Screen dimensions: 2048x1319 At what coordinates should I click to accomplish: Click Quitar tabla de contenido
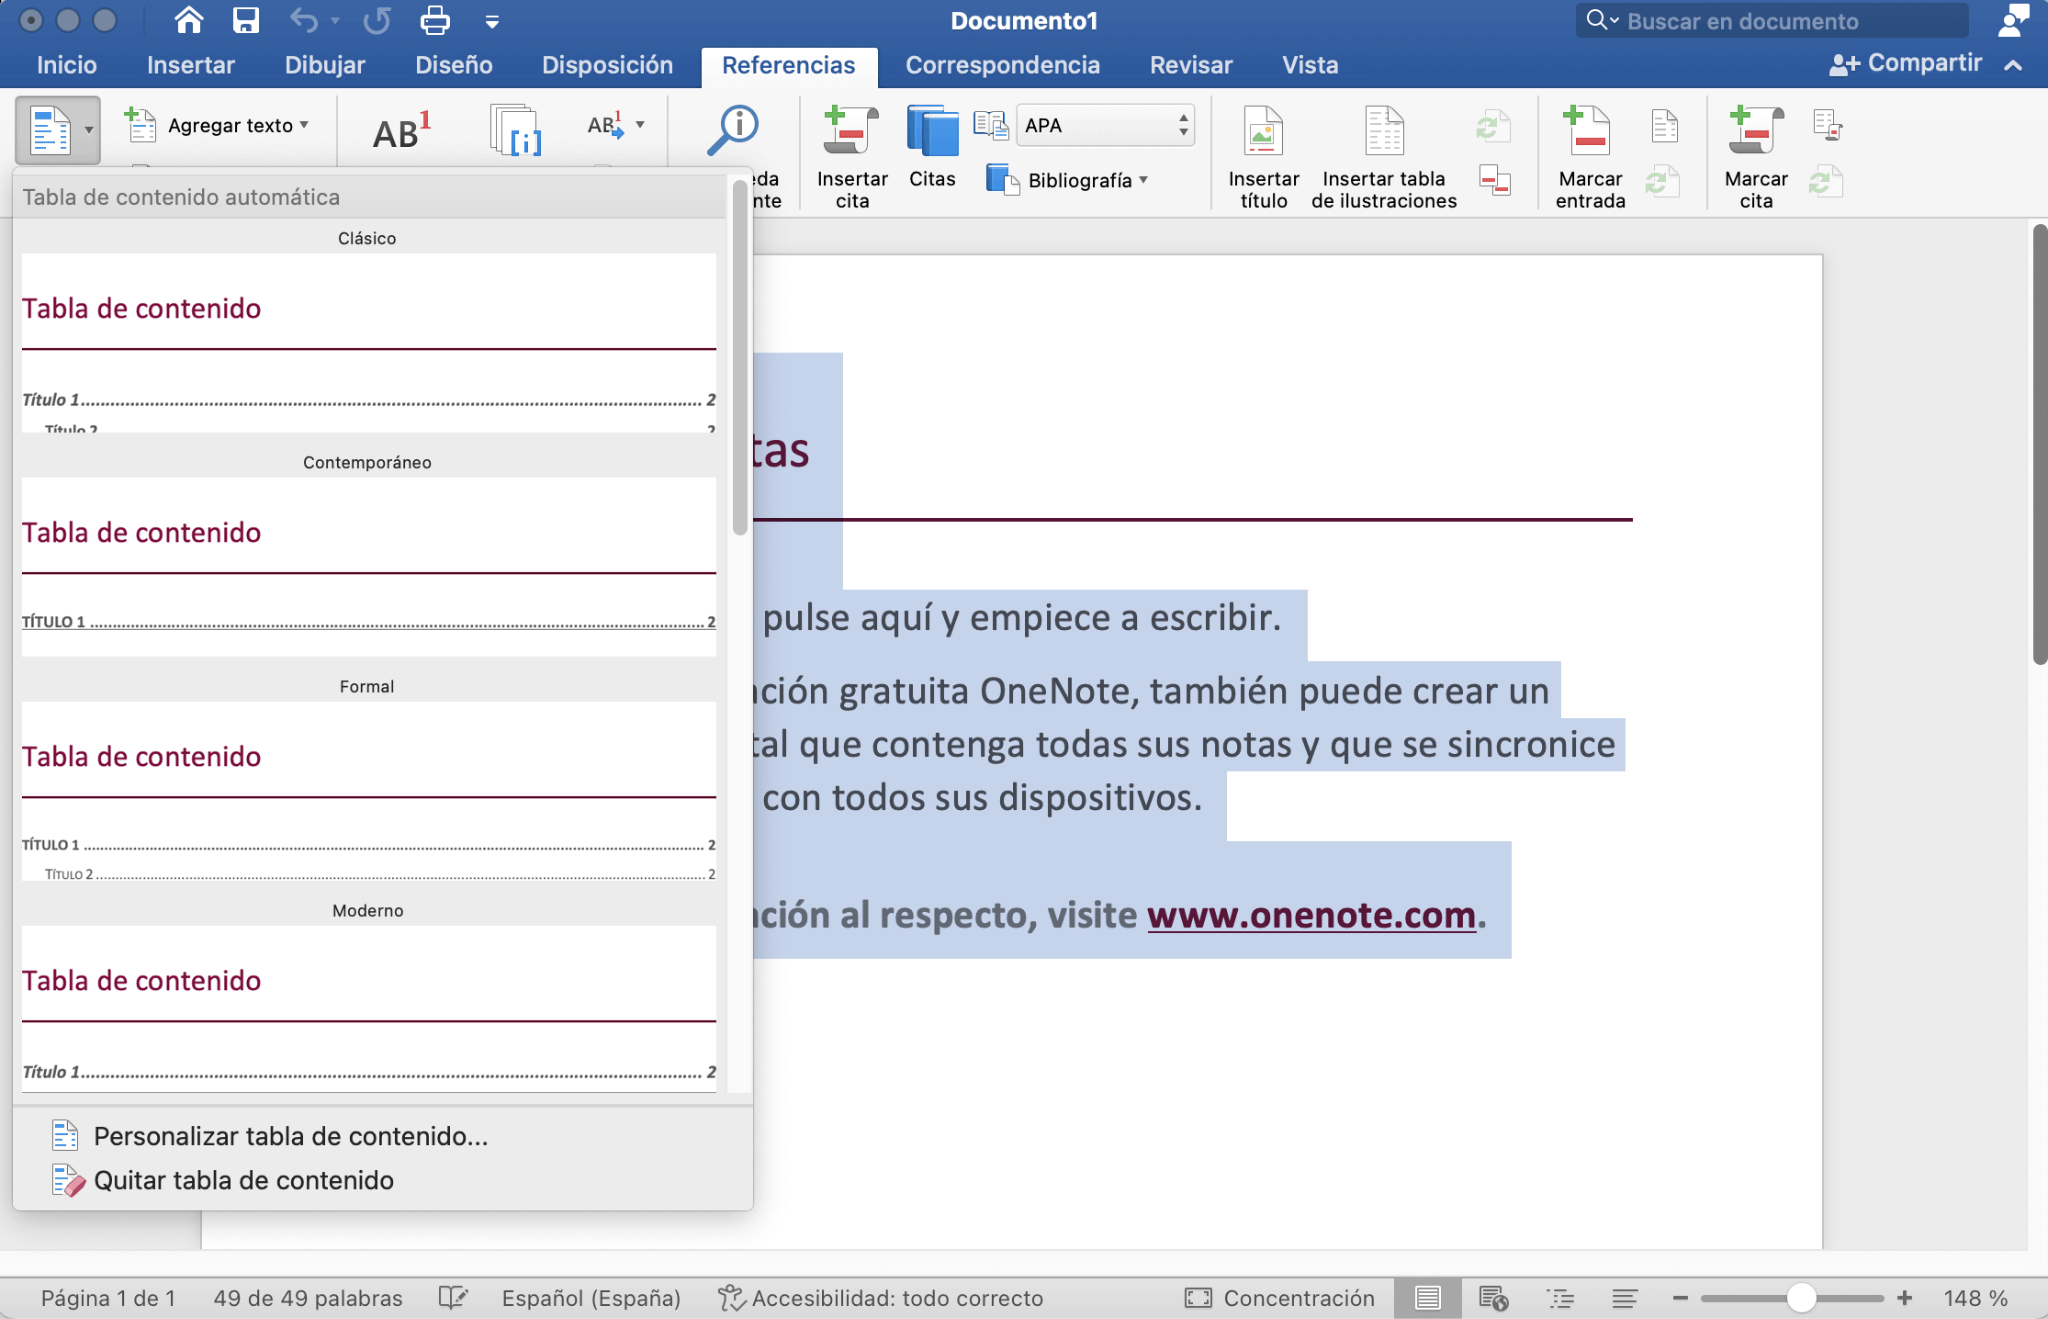coord(244,1180)
